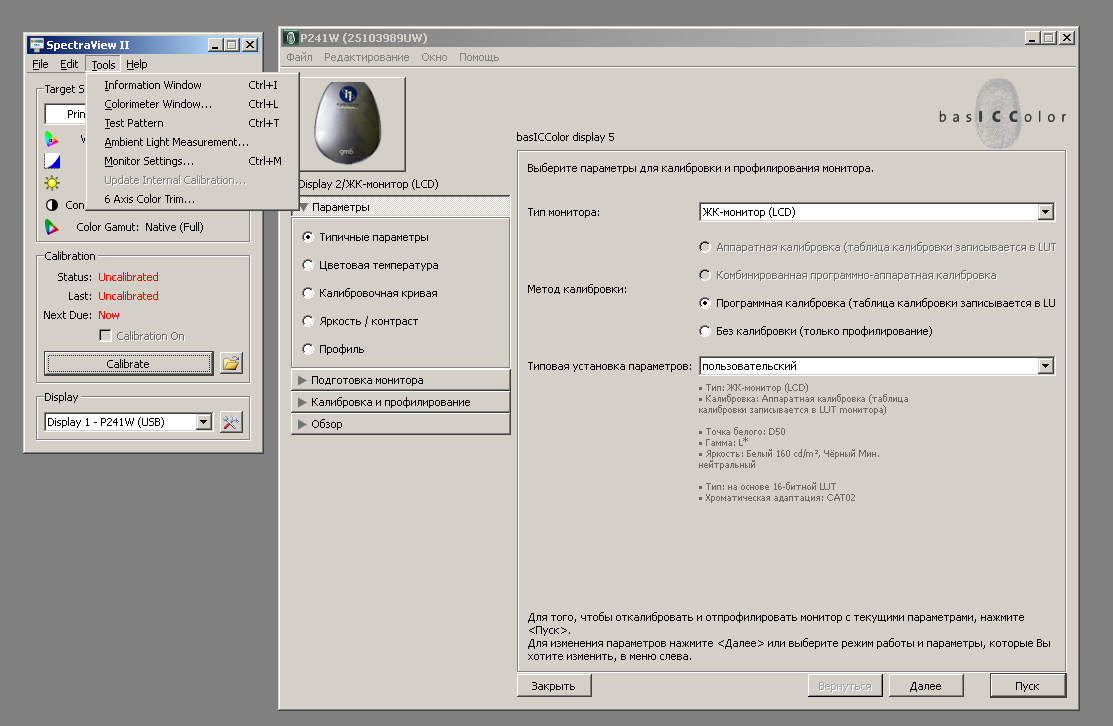
Task: Open the Edit menu in SpectraView
Action: [x=69, y=65]
